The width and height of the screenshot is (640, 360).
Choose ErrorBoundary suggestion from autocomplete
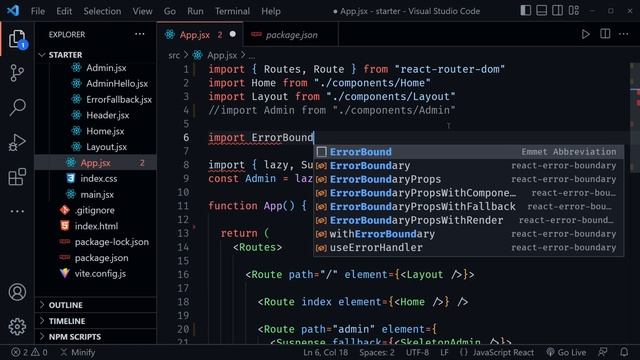469,166
